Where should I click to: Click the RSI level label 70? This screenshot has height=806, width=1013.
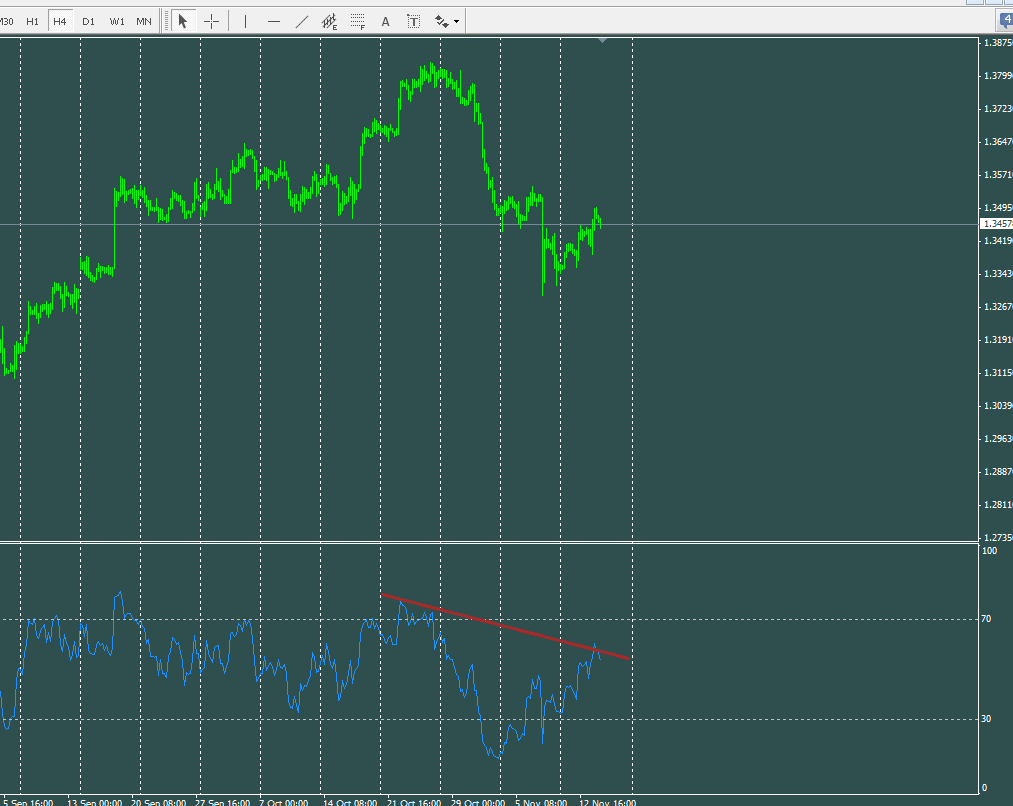click(x=986, y=619)
